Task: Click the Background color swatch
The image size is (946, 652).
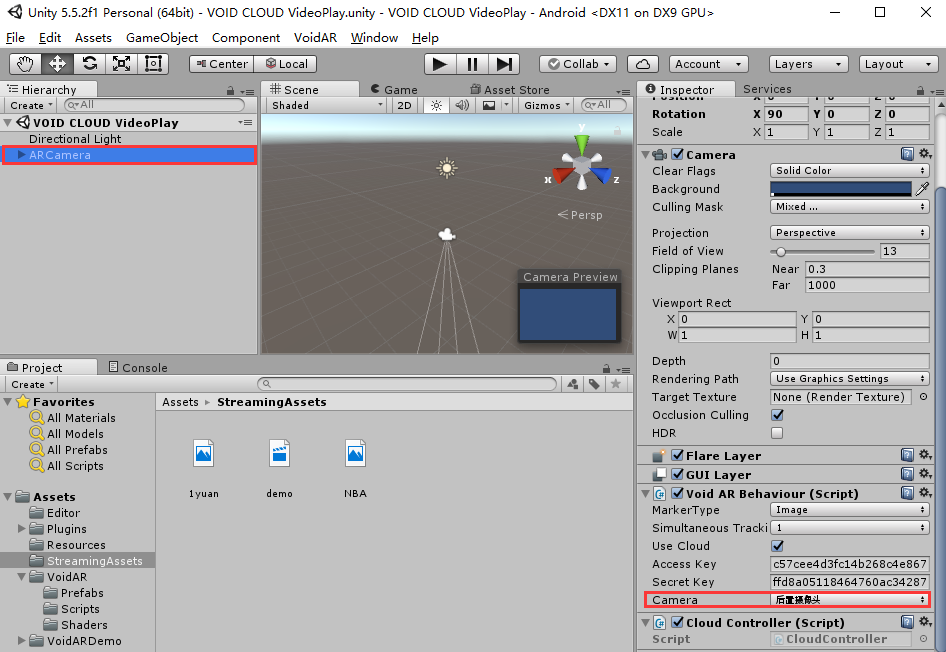Action: point(841,189)
